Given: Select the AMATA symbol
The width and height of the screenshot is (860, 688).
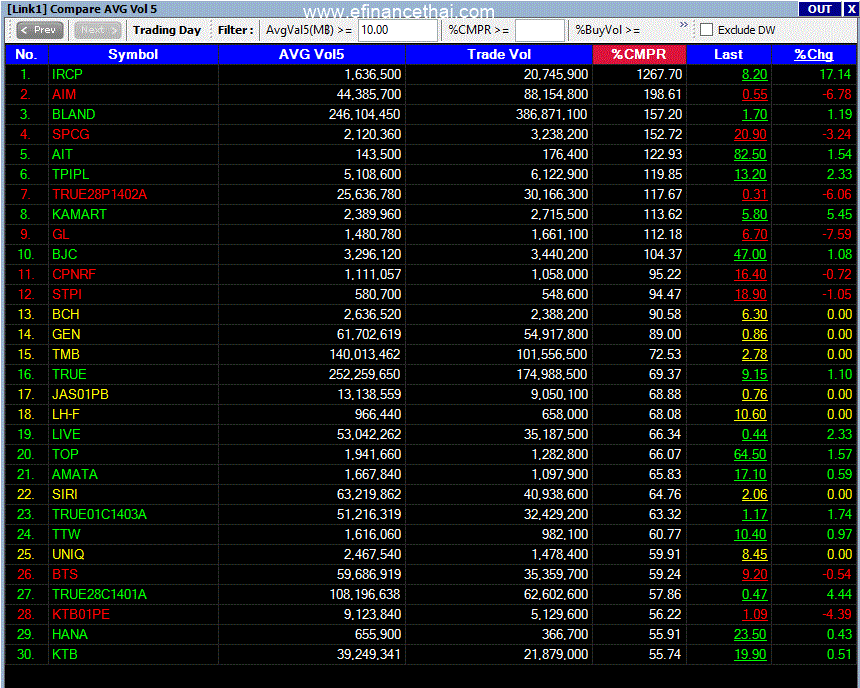Looking at the screenshot, I should [75, 475].
